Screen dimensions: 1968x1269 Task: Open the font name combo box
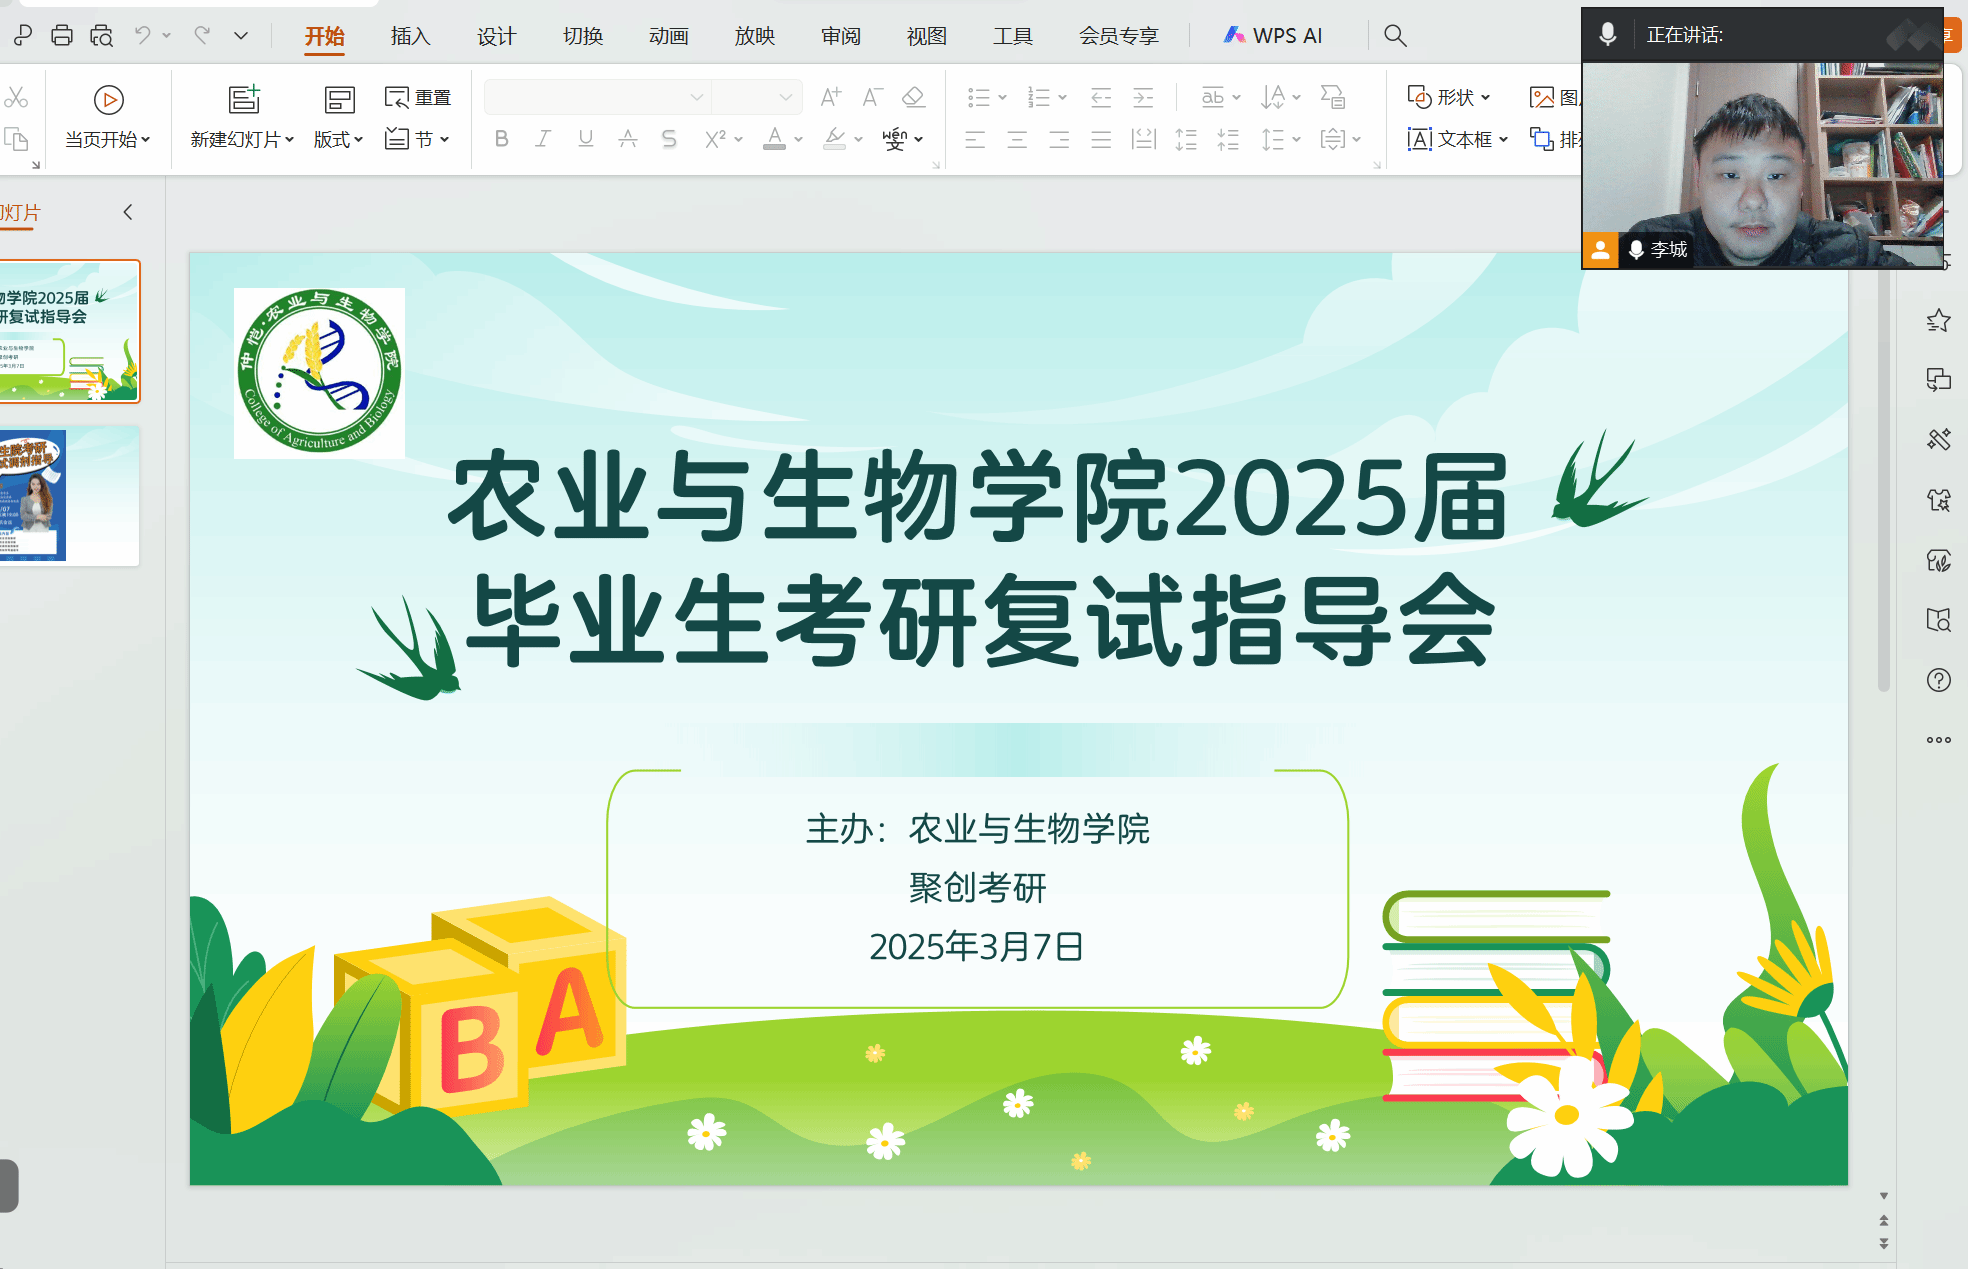tap(596, 97)
